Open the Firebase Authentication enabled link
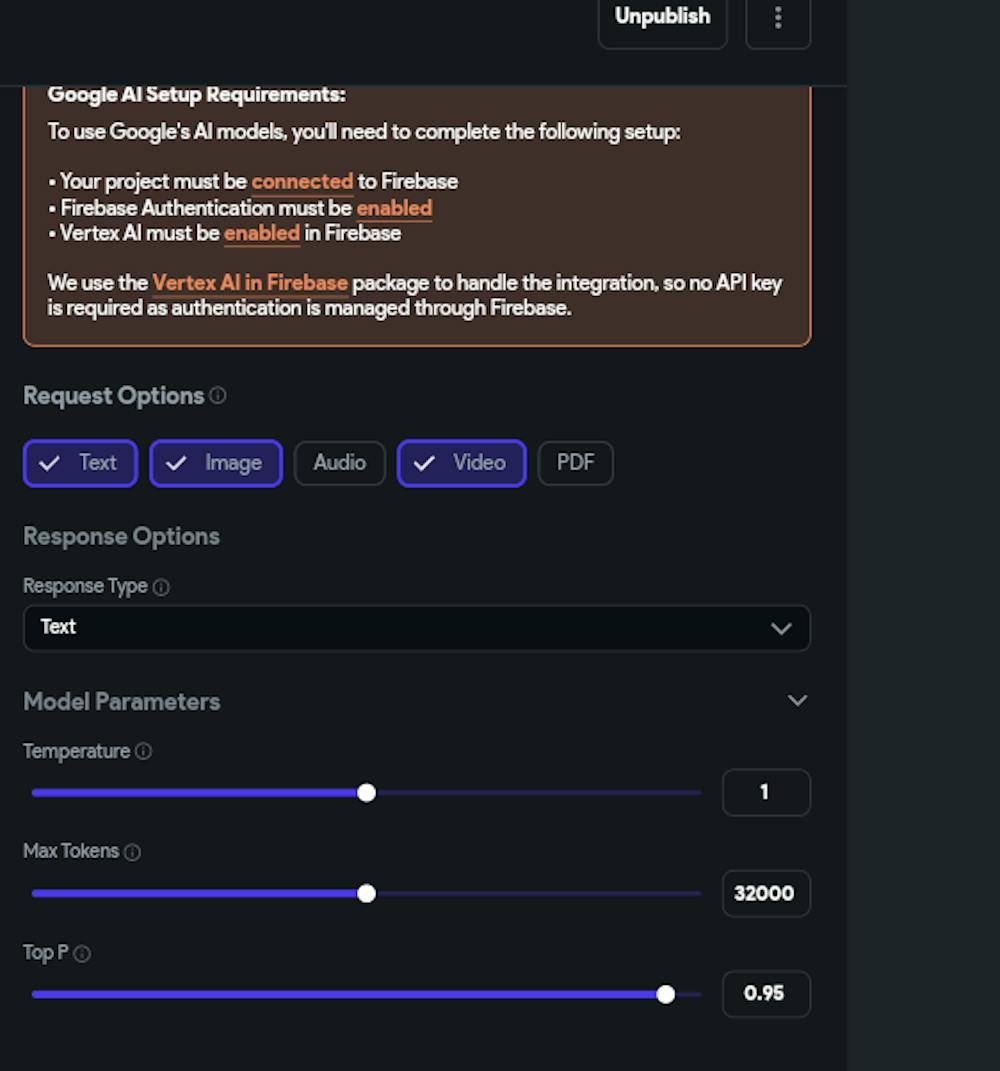Image resolution: width=1000 pixels, height=1071 pixels. [394, 208]
